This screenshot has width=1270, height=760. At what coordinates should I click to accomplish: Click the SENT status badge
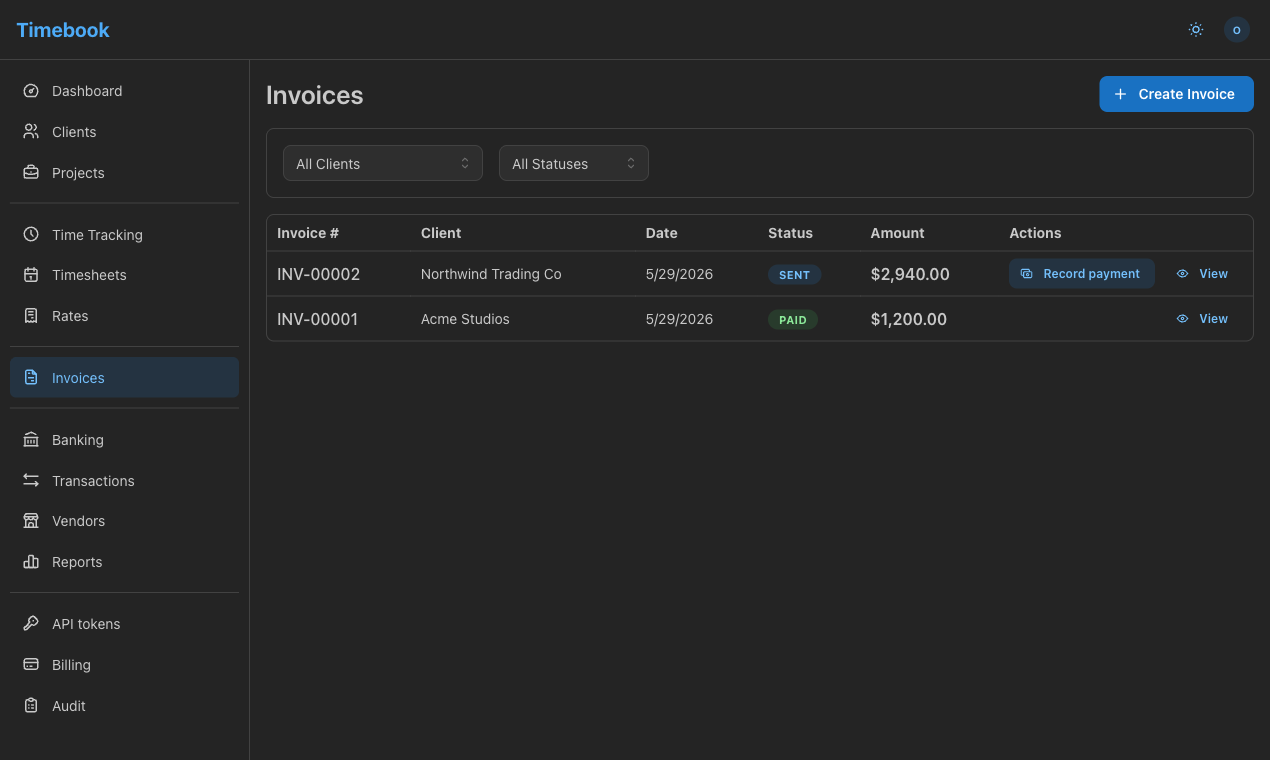[x=795, y=274]
